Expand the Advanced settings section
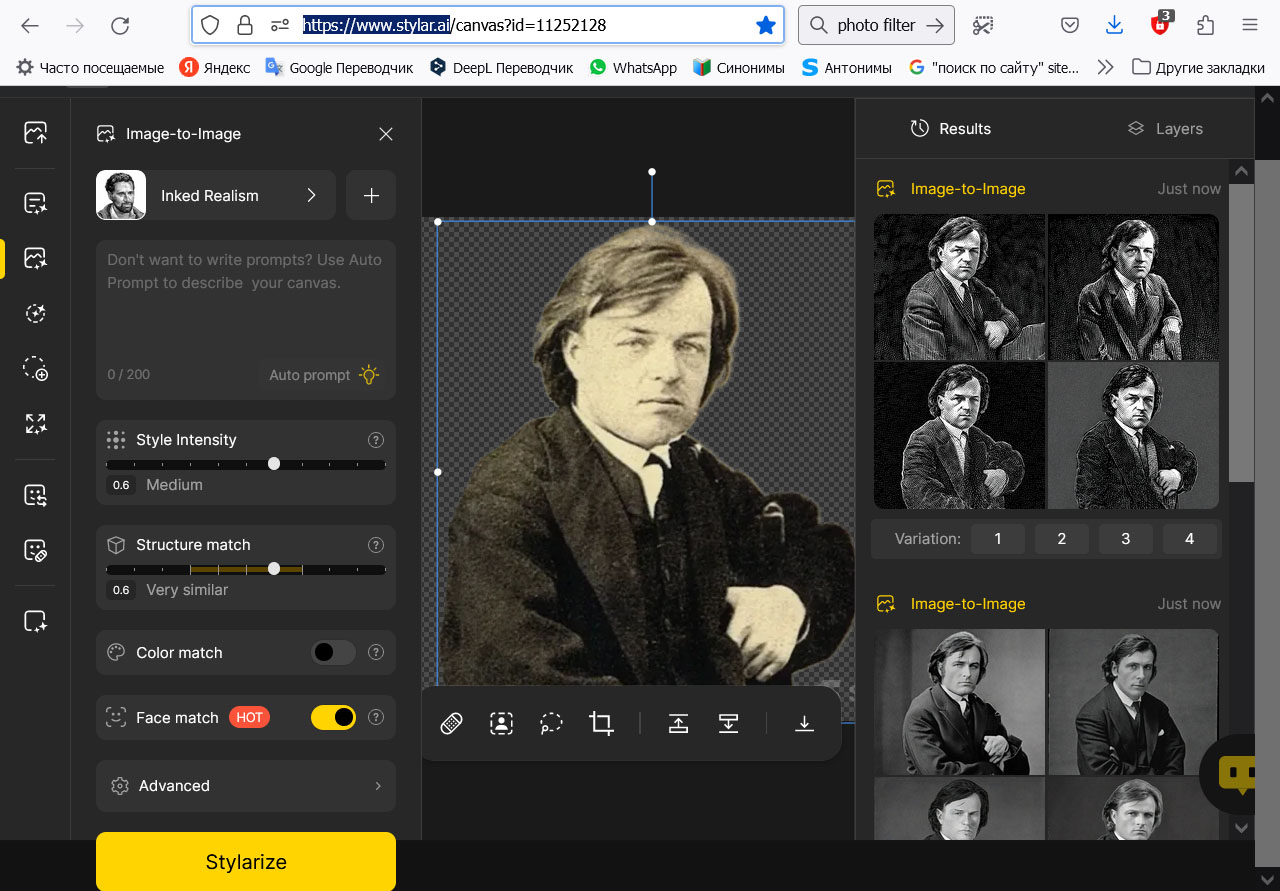This screenshot has height=891, width=1280. point(246,786)
